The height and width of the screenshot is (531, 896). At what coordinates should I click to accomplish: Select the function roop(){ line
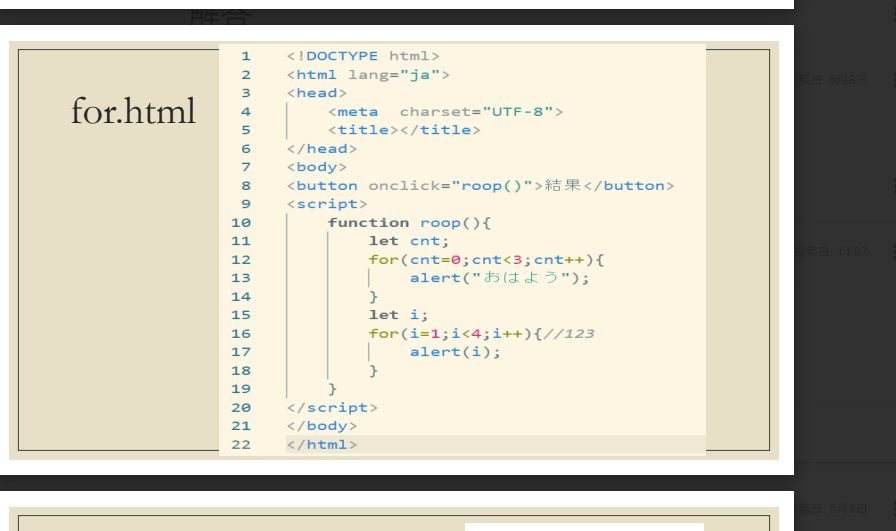click(409, 223)
